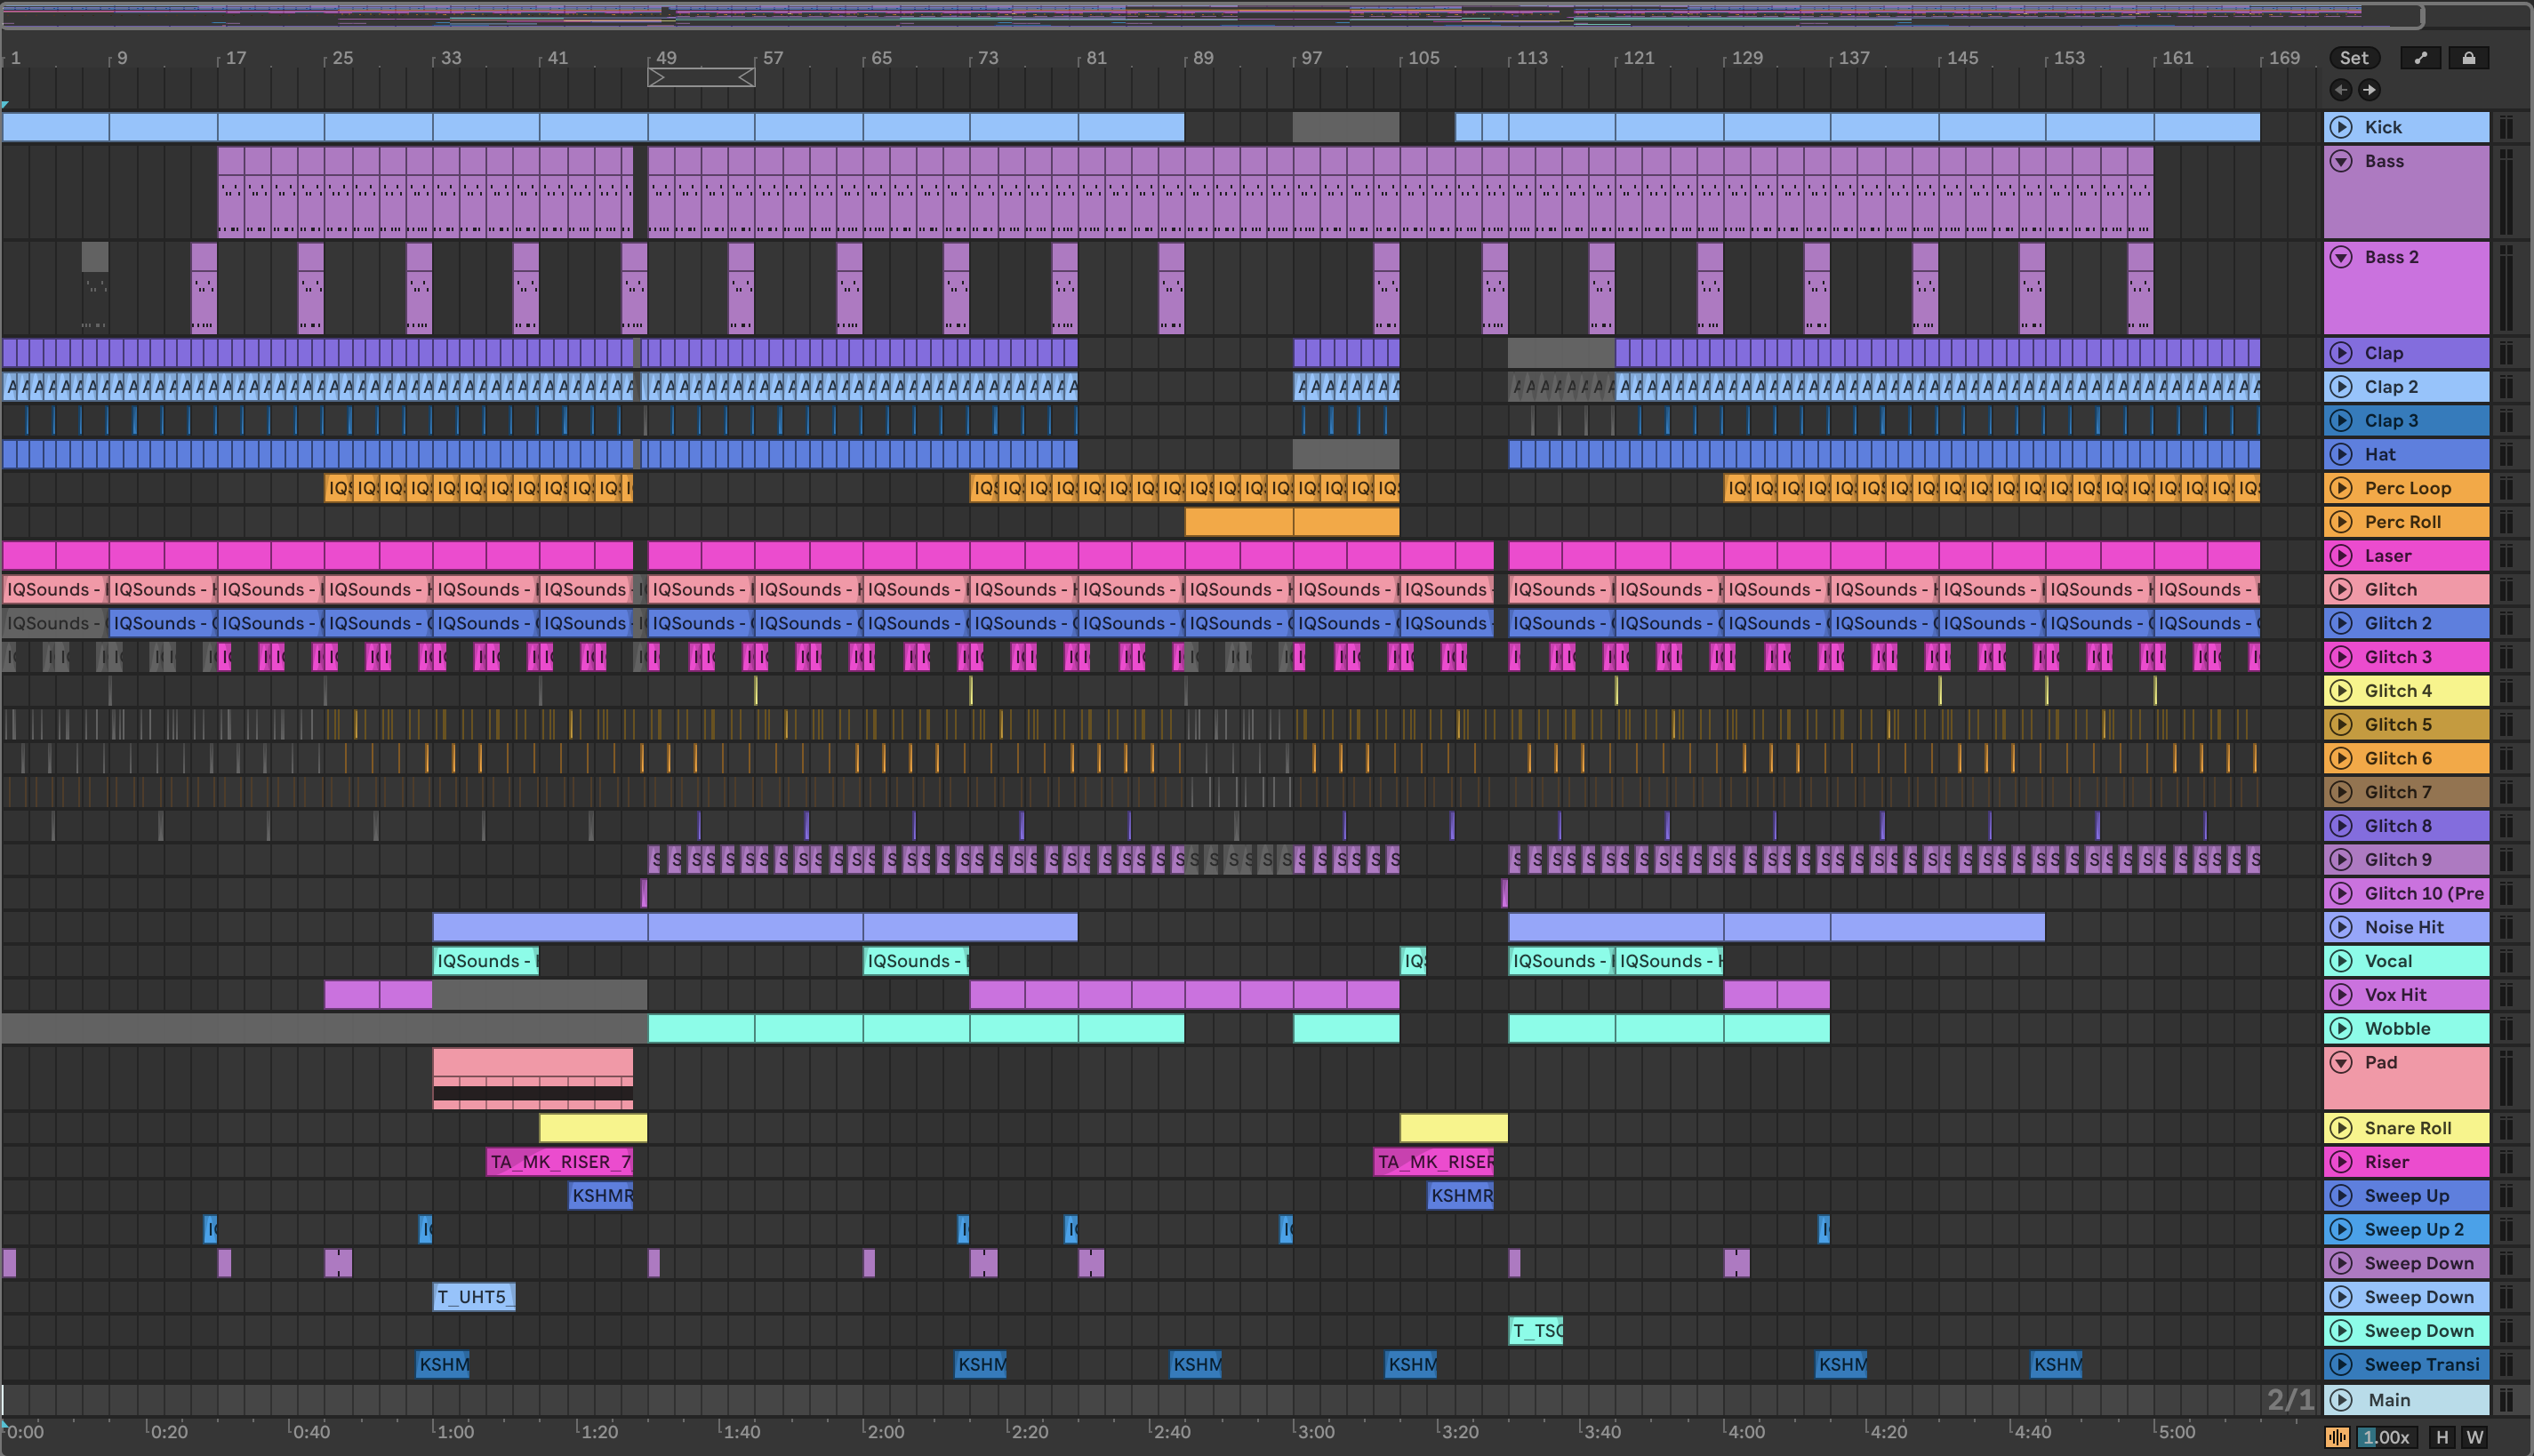Collapse the Pad track
This screenshot has width=2534, height=1456.
tap(2341, 1062)
